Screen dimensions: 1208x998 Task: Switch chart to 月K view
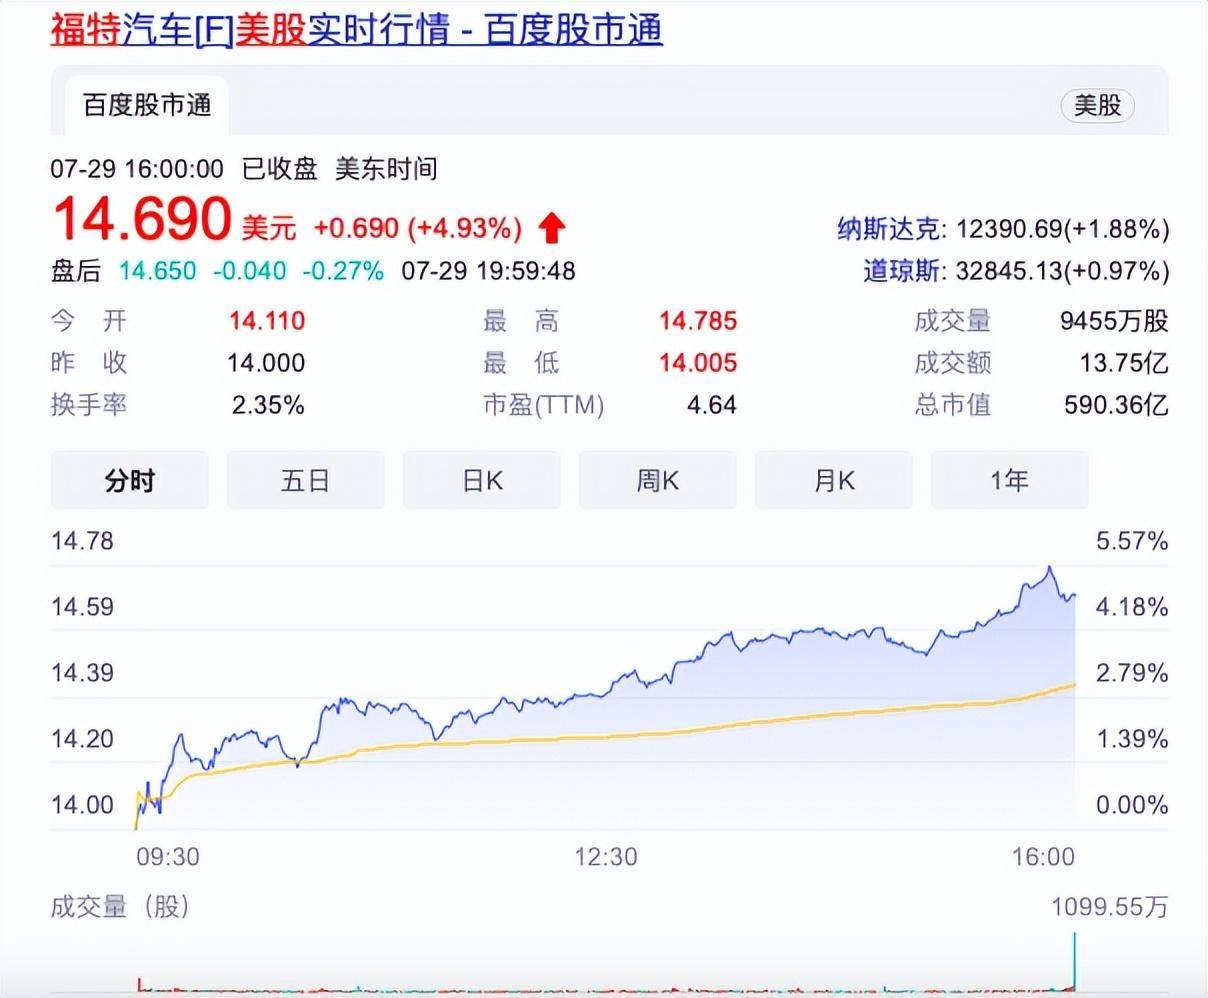[834, 481]
